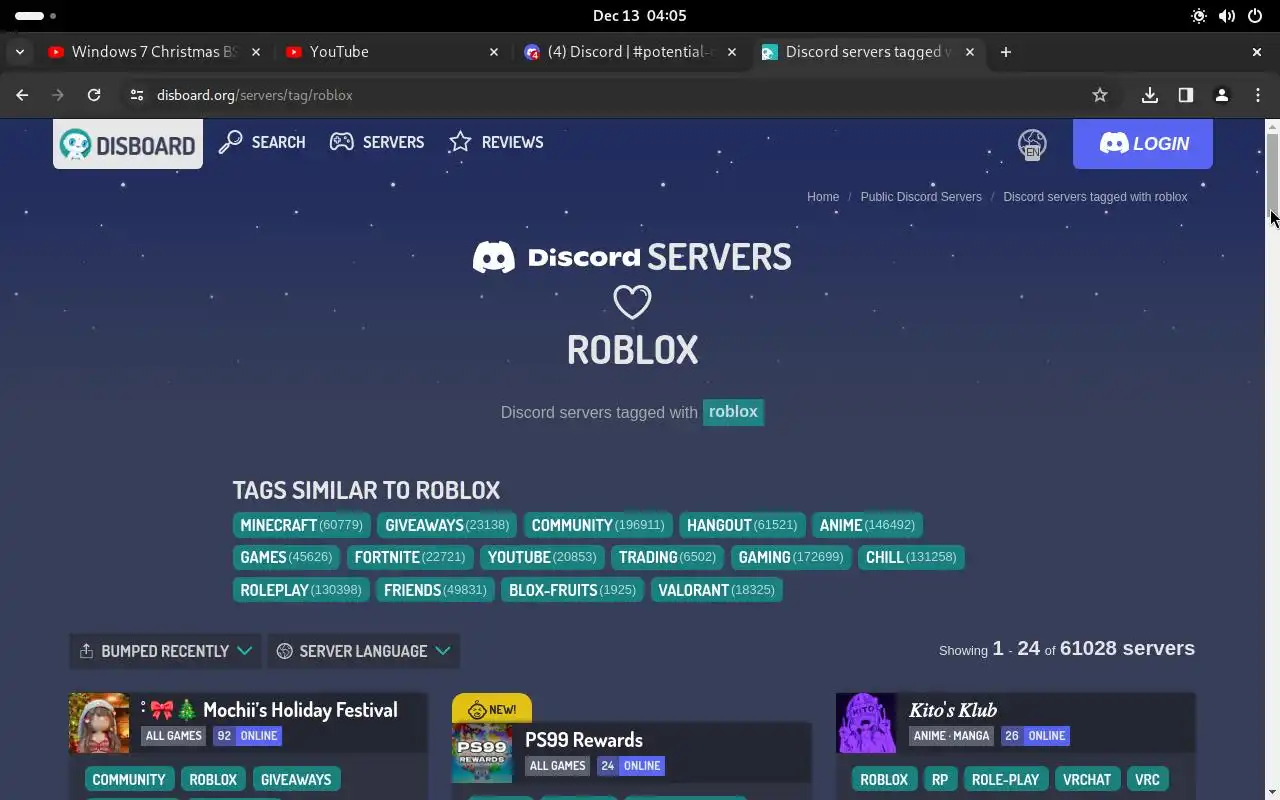
Task: Bookmark this page with star
Action: click(1100, 95)
